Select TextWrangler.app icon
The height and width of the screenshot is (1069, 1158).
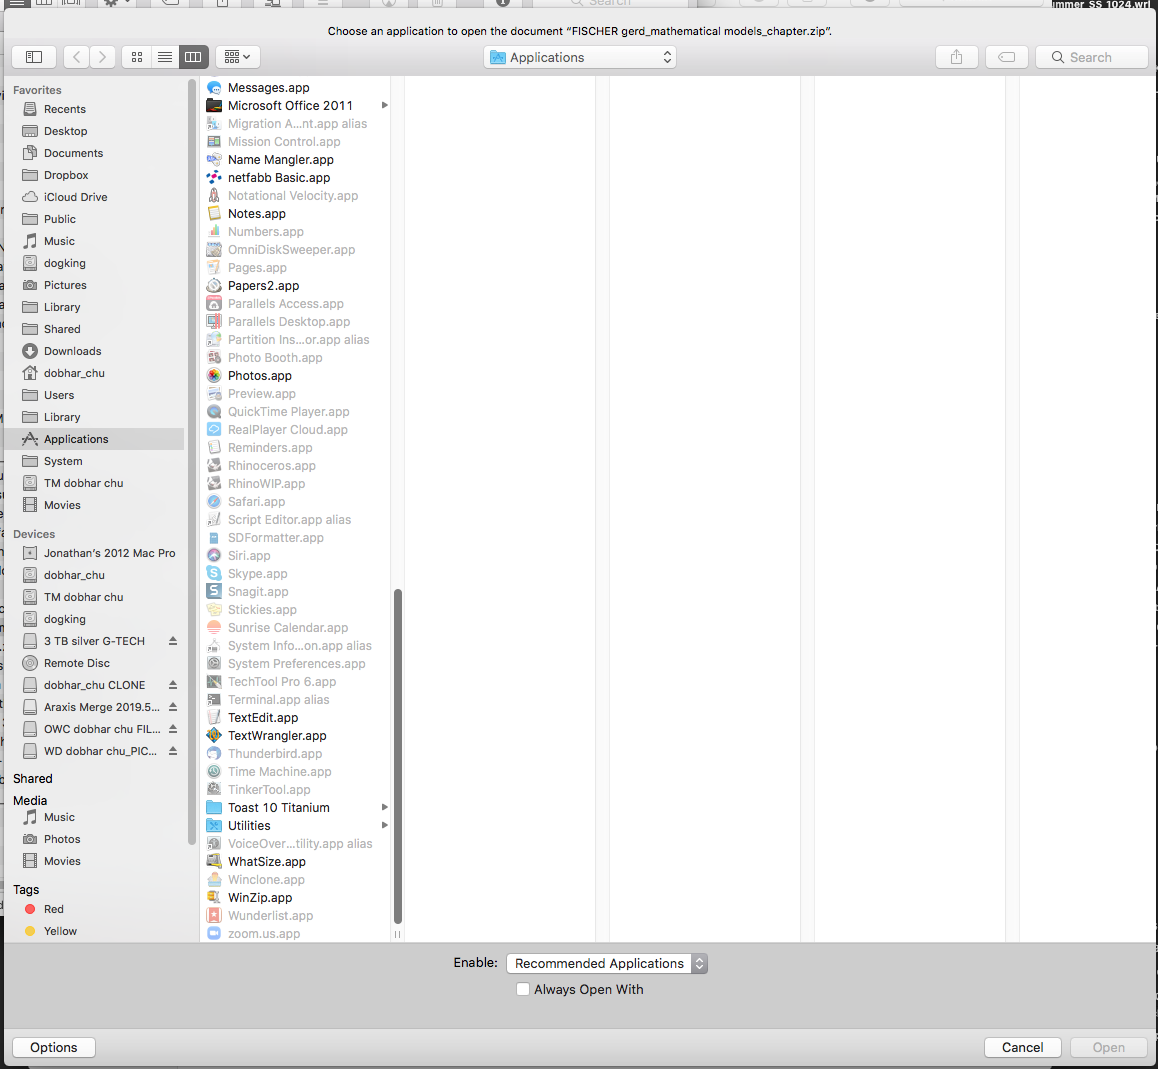pos(214,735)
